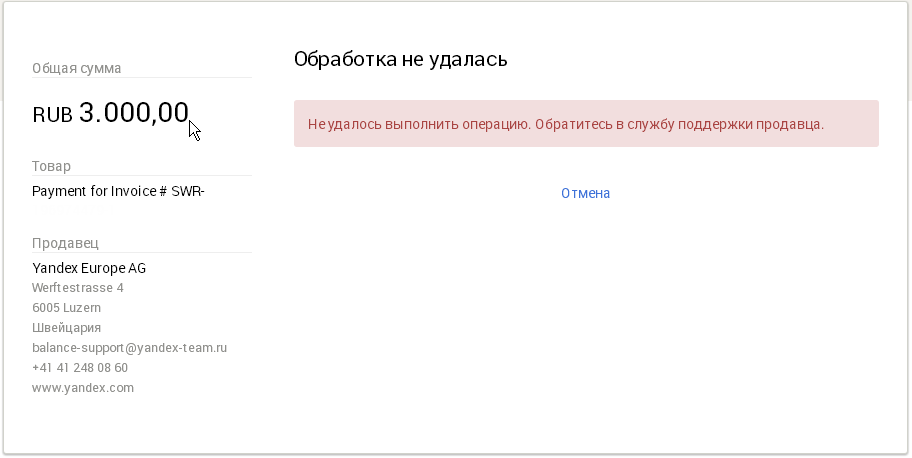Click the Товар section label
Image resolution: width=912 pixels, height=458 pixels.
point(52,166)
